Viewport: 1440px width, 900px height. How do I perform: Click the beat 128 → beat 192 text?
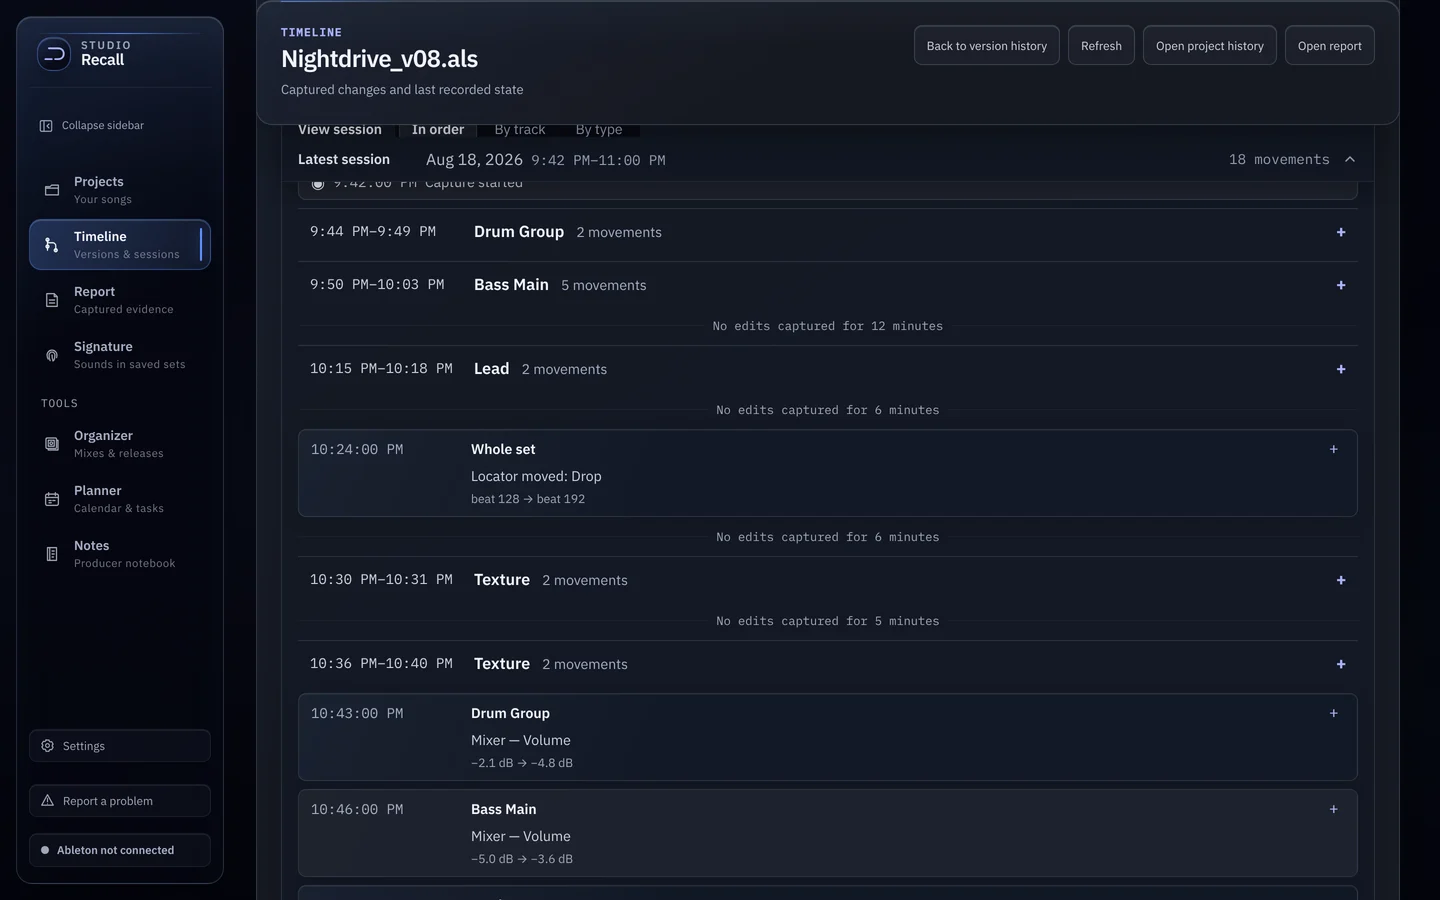[x=528, y=499]
